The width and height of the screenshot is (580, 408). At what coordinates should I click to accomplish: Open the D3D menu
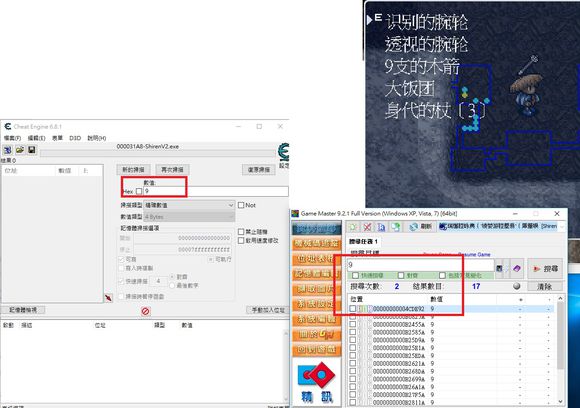75,138
